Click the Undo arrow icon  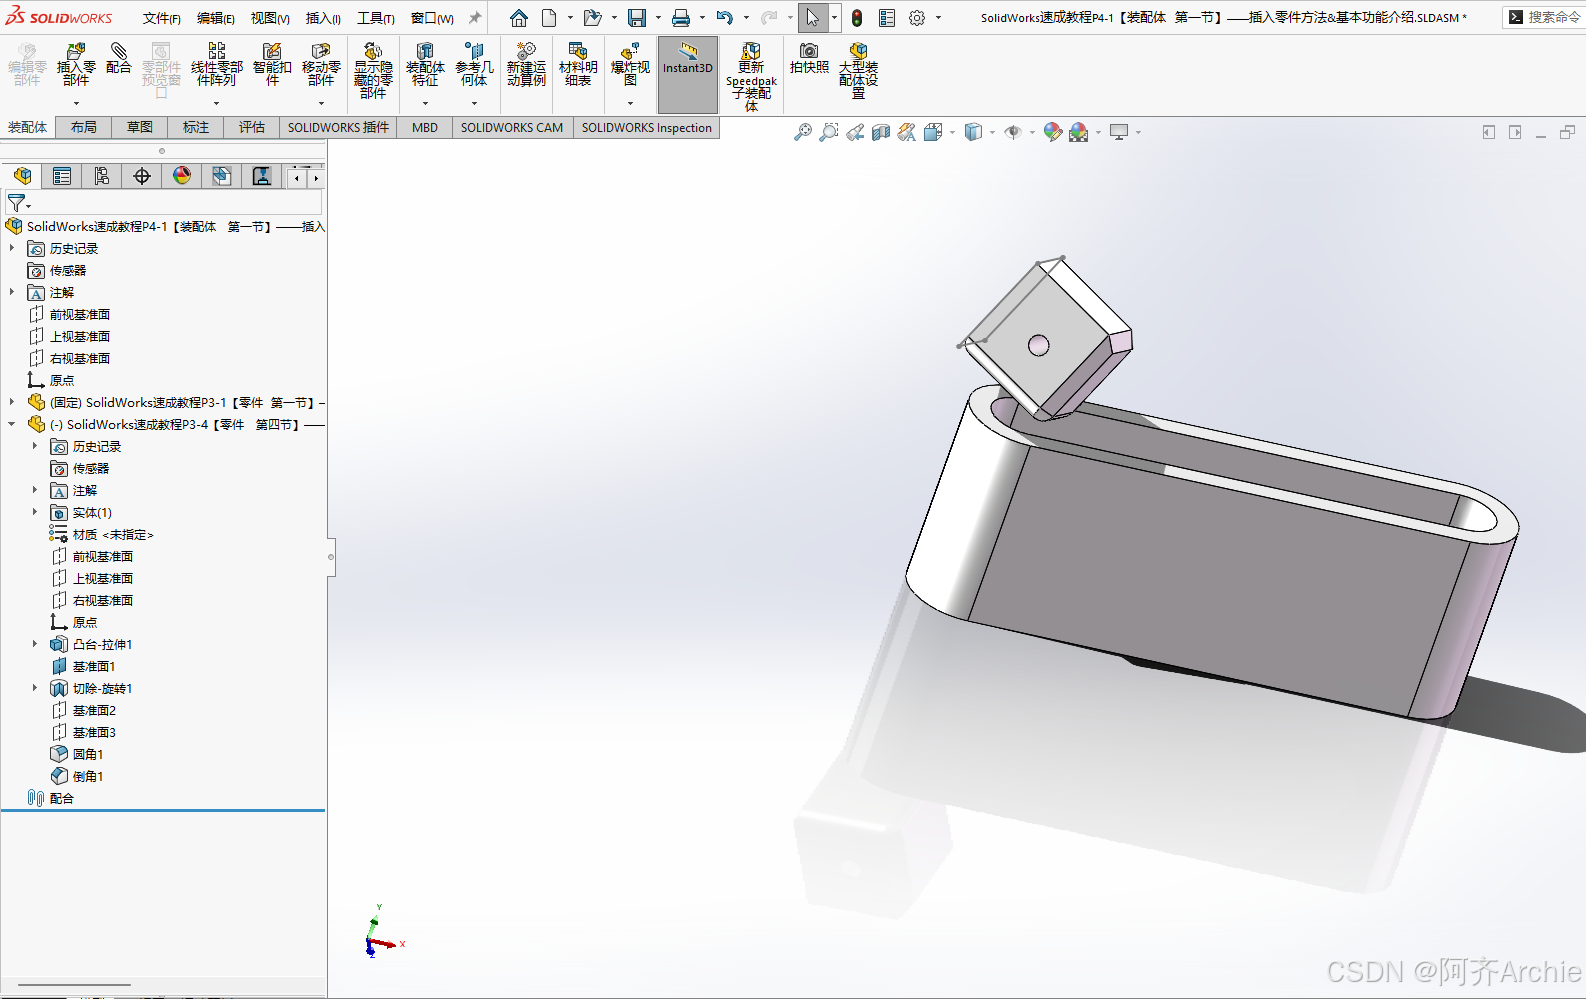(x=725, y=18)
